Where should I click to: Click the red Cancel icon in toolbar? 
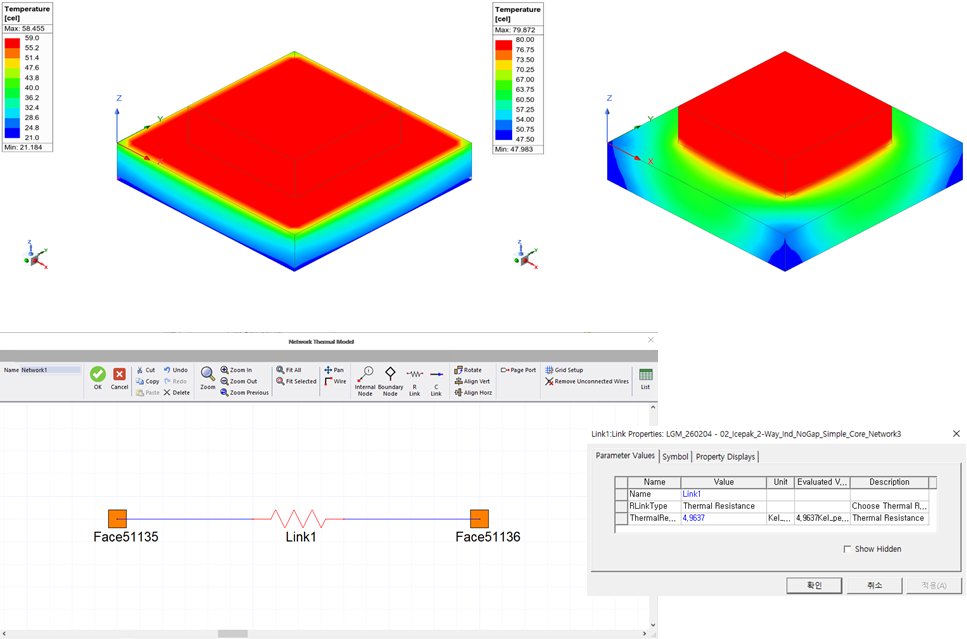[x=119, y=374]
